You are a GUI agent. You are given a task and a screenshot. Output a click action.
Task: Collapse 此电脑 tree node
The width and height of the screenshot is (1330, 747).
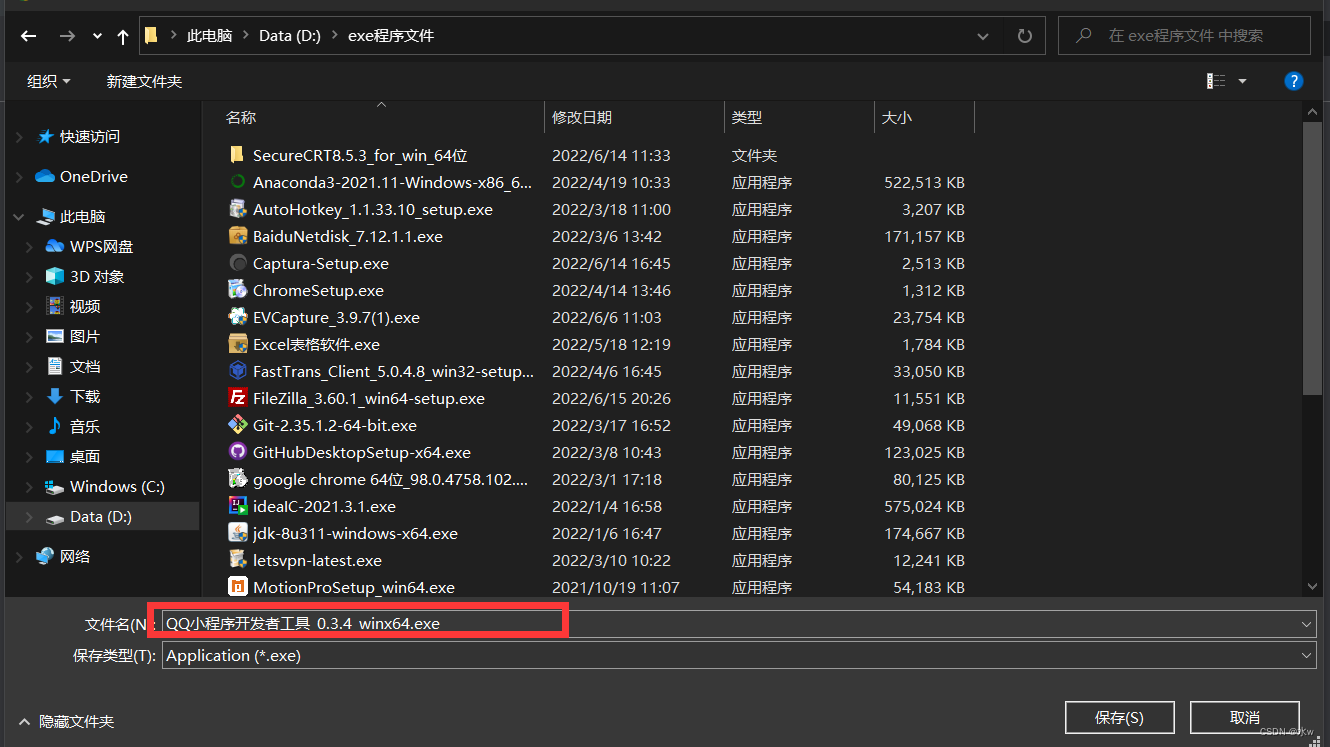coord(19,217)
